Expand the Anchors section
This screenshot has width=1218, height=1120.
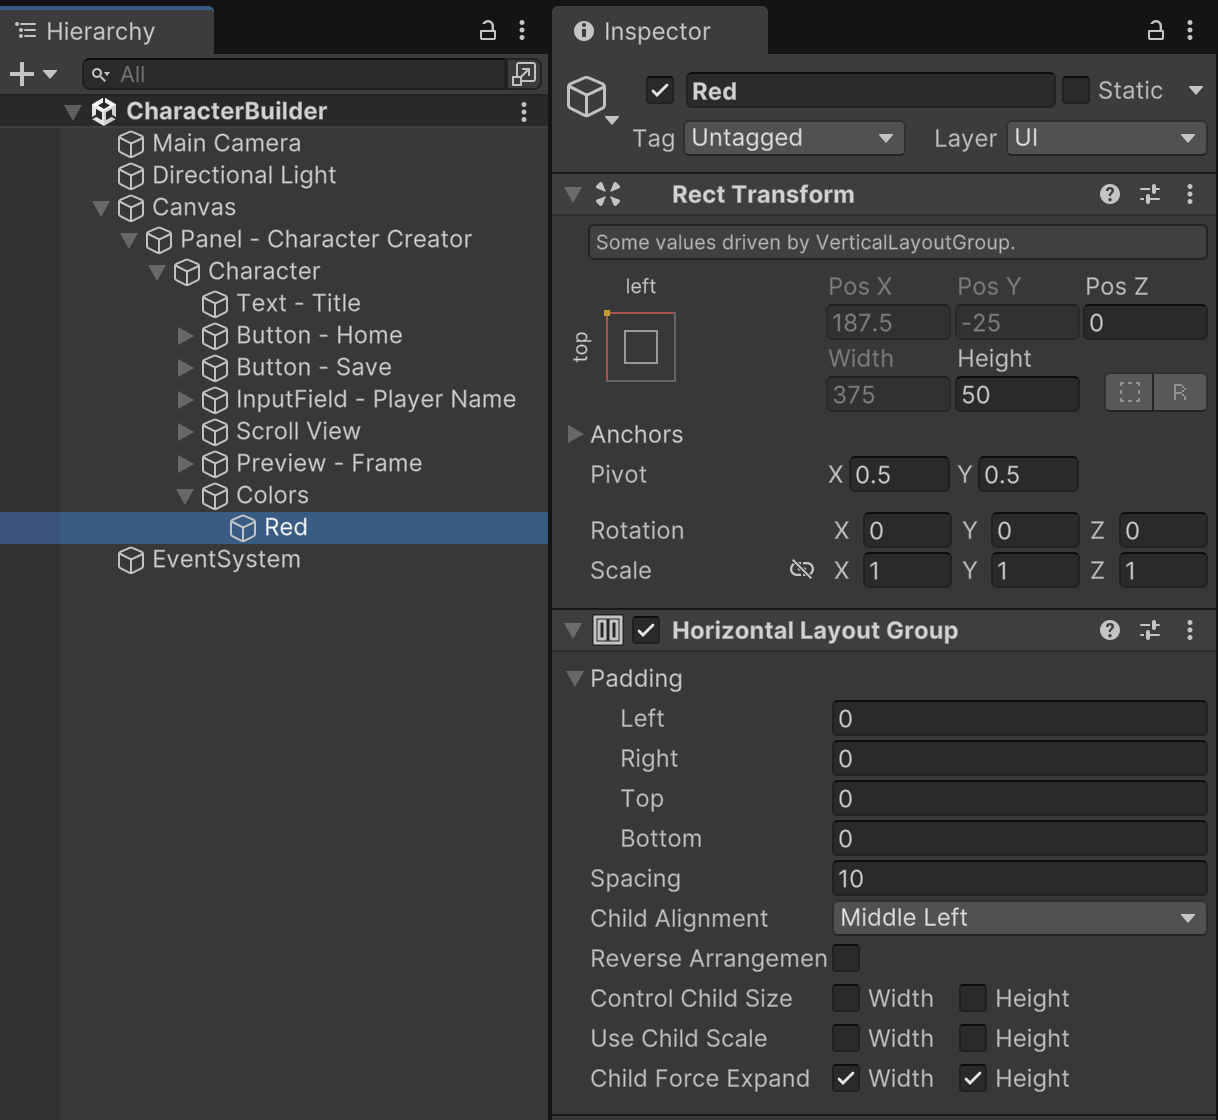coord(575,434)
